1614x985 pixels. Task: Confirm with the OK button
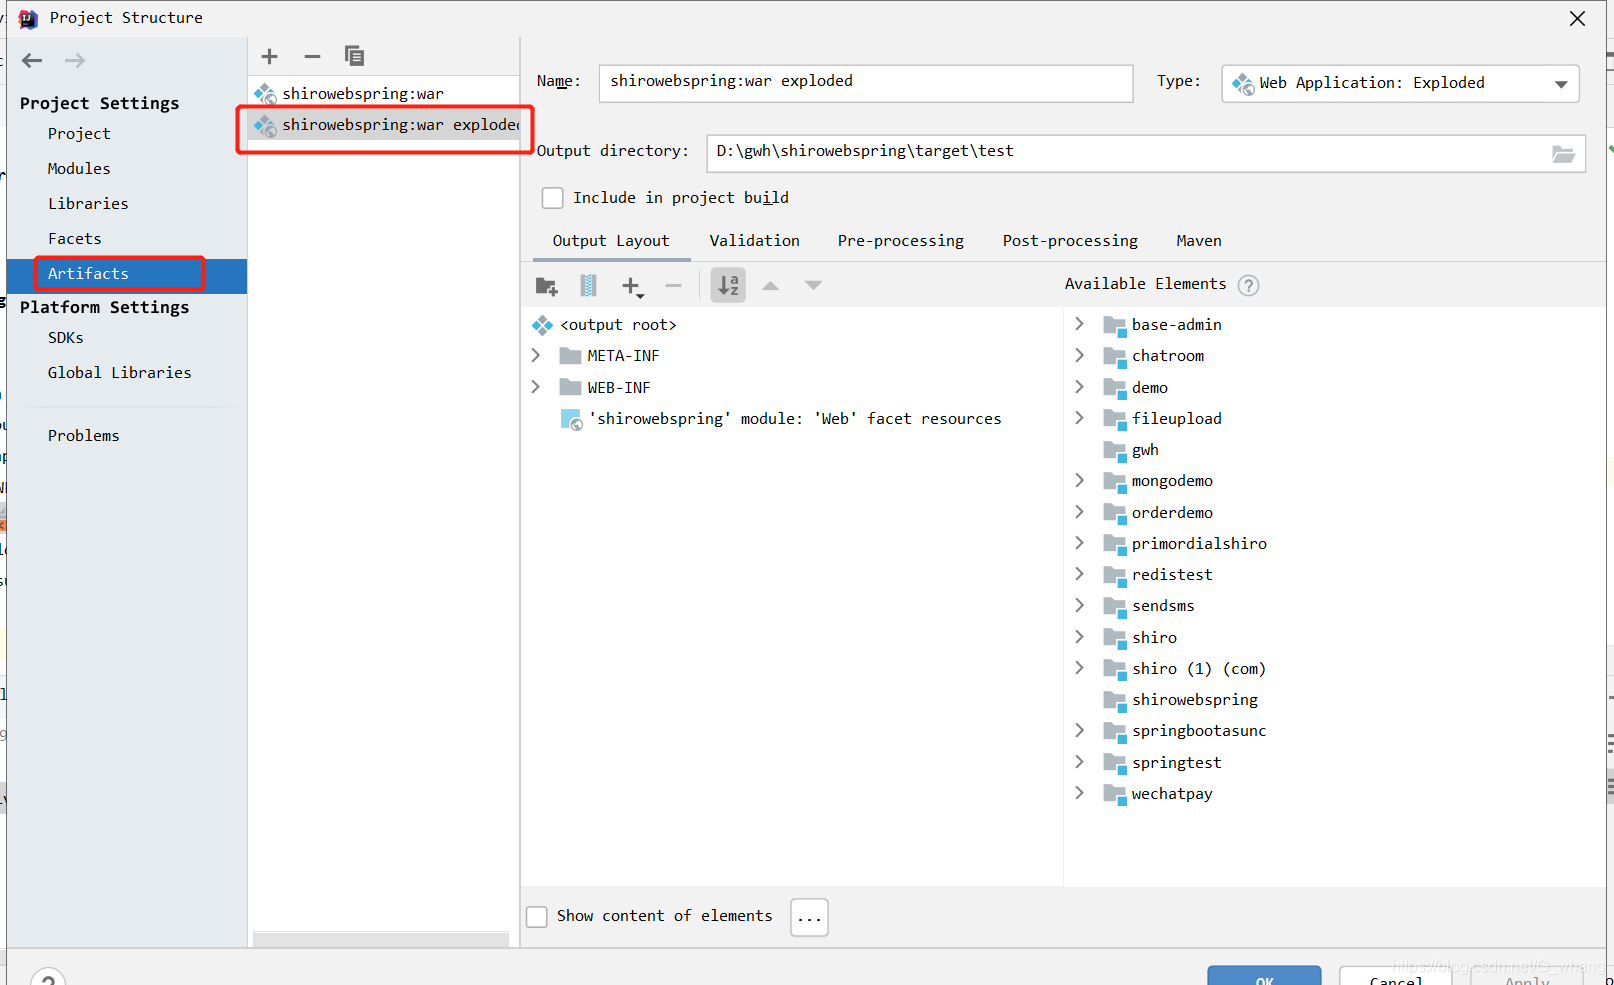[x=1264, y=977]
